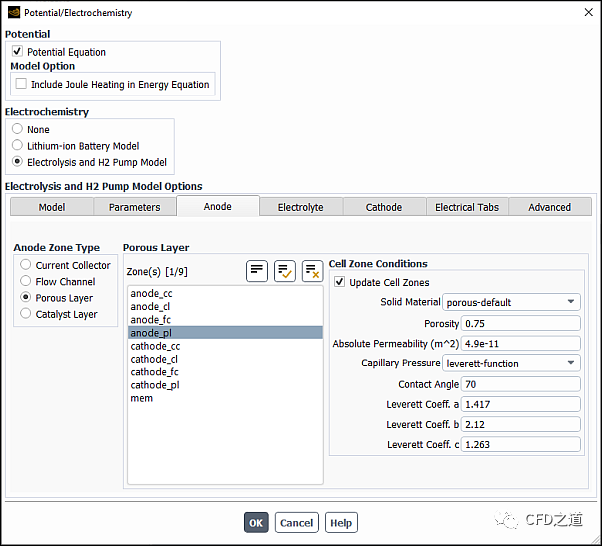Screen dimensions: 602x546
Task: Click the deselect all zones icon
Action: 312,270
